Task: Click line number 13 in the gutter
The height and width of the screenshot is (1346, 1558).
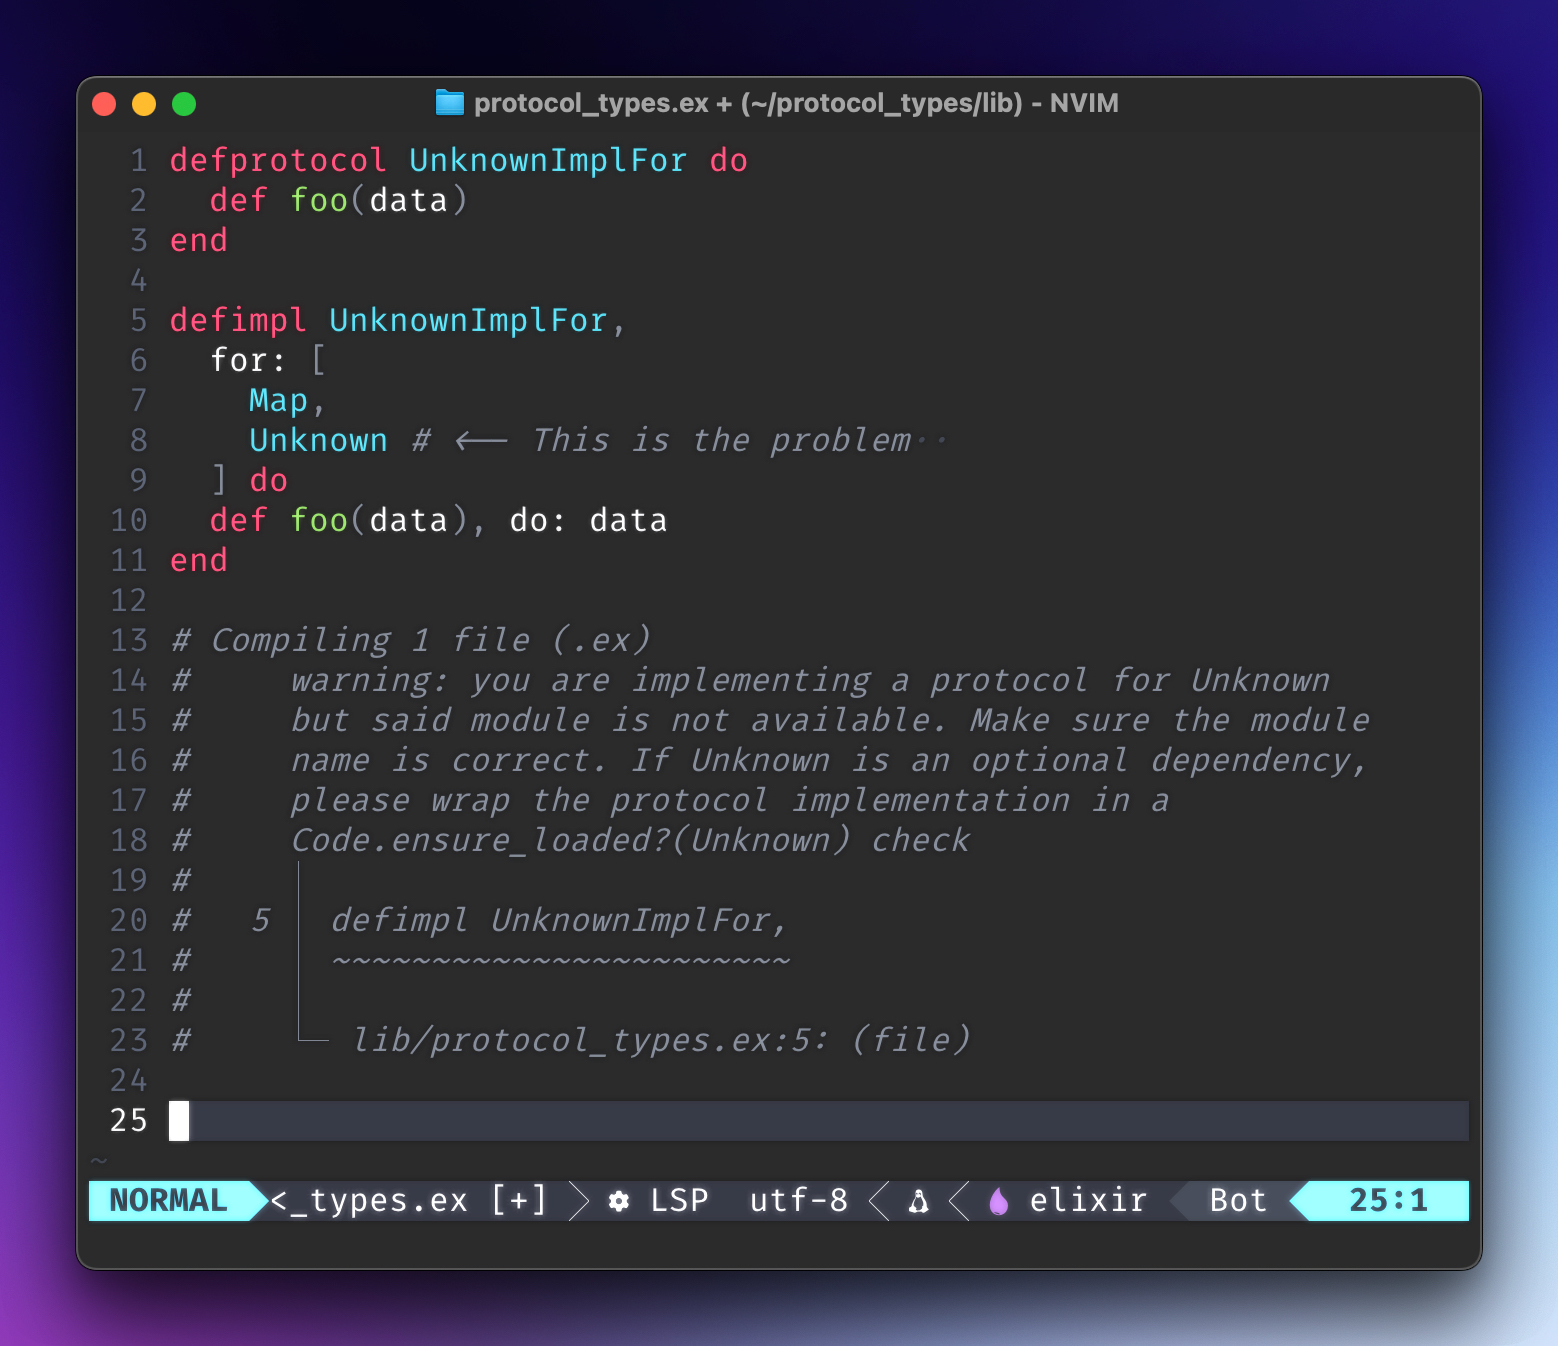Action: 129,640
